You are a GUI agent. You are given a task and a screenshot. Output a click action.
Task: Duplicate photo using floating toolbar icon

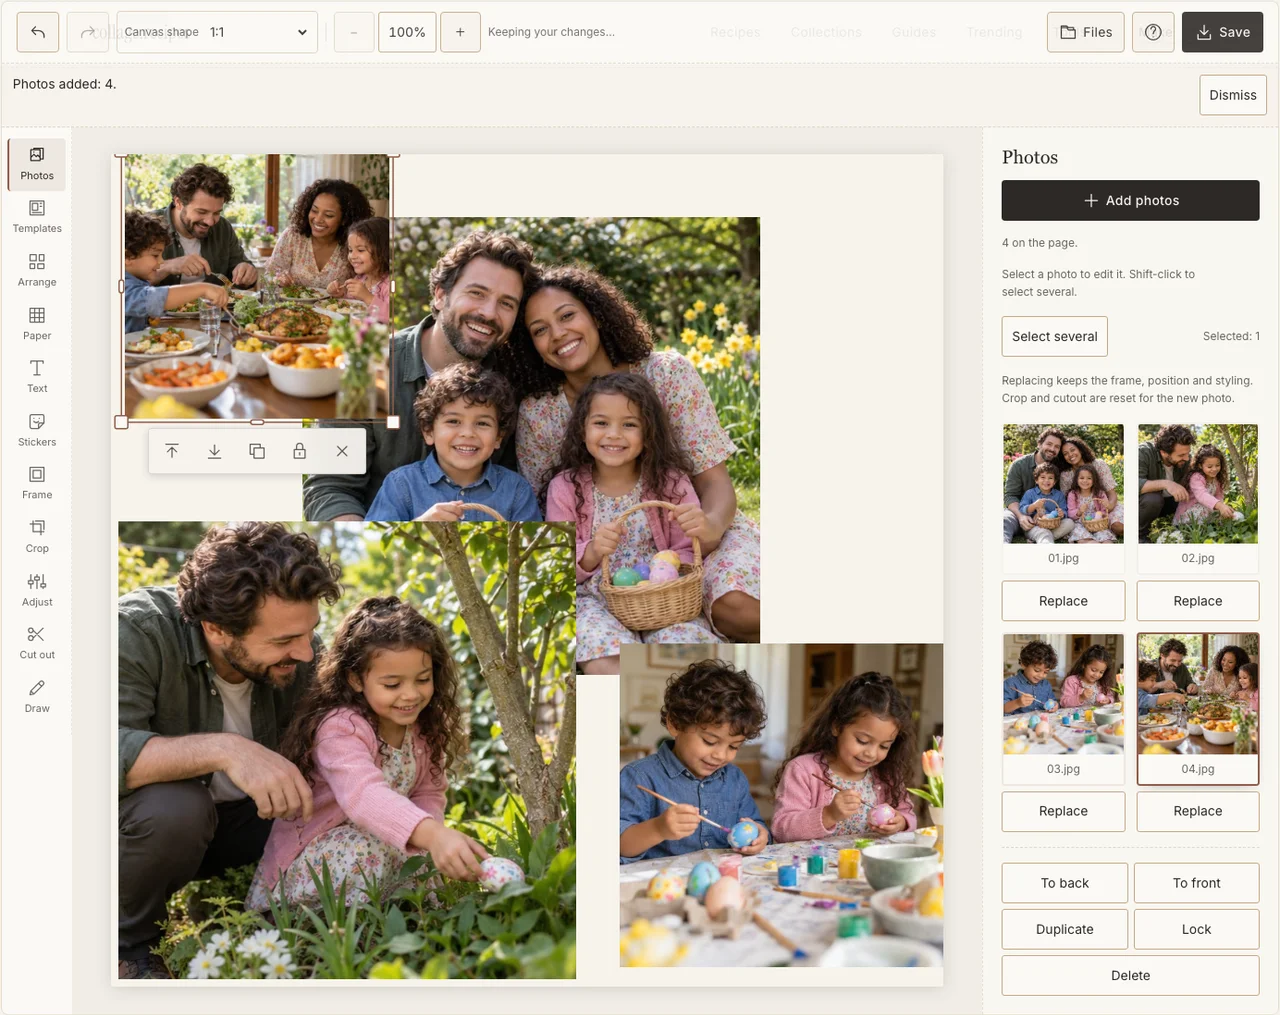(x=257, y=451)
